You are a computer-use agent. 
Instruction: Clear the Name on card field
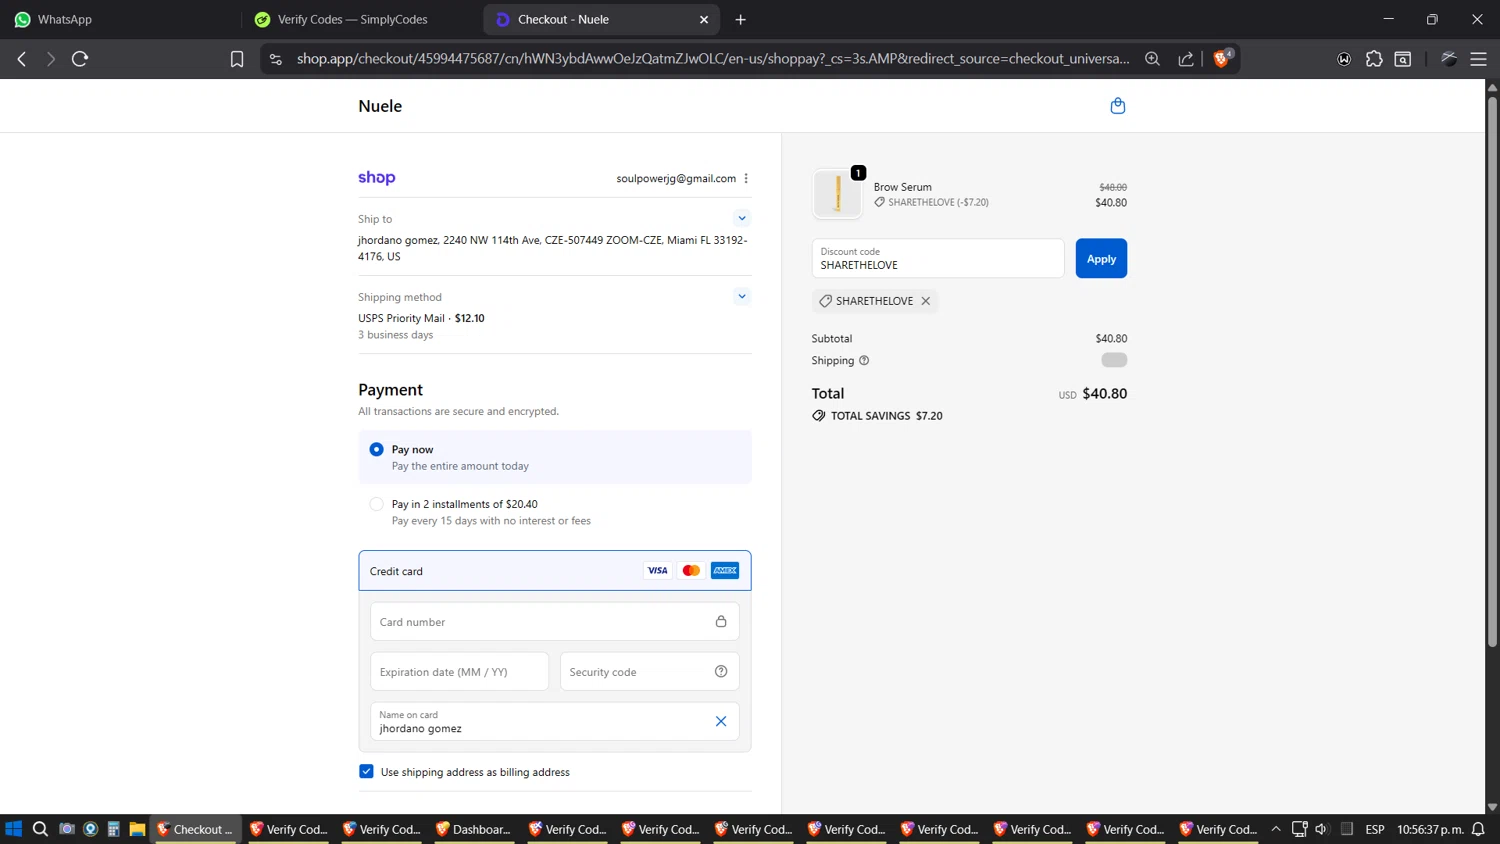(721, 721)
